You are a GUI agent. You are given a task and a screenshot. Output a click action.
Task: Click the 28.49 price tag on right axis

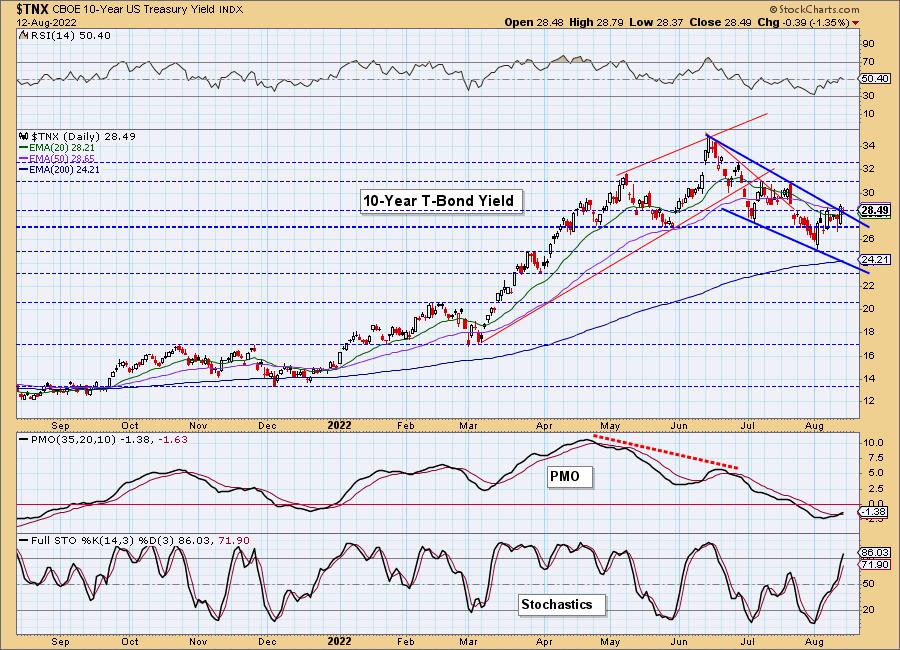click(x=875, y=210)
